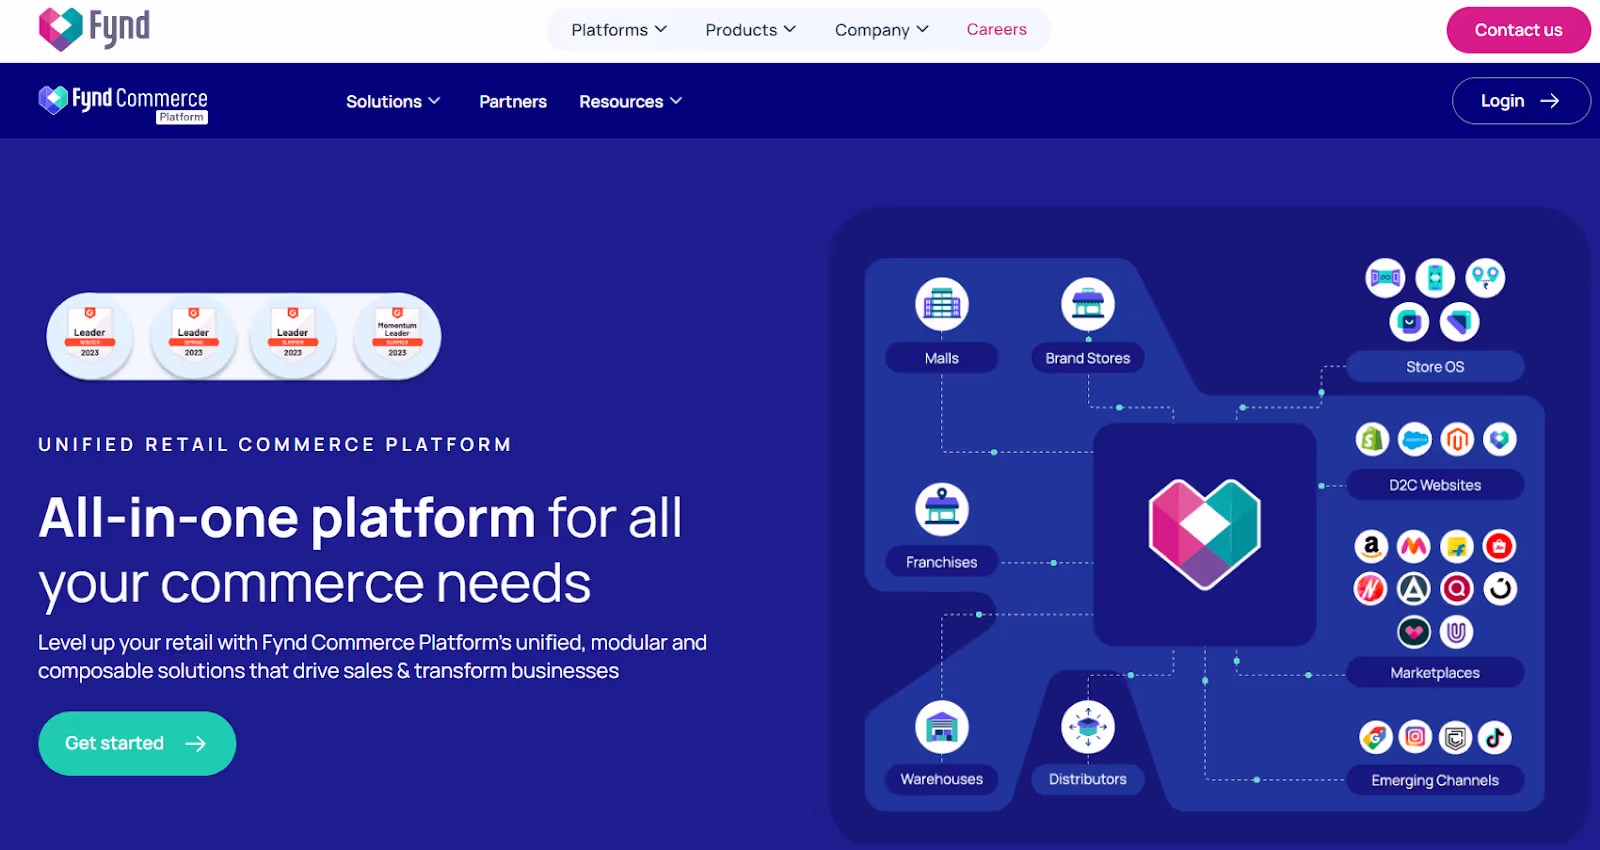
Task: Click the Fynd logo at top left
Action: 94,29
